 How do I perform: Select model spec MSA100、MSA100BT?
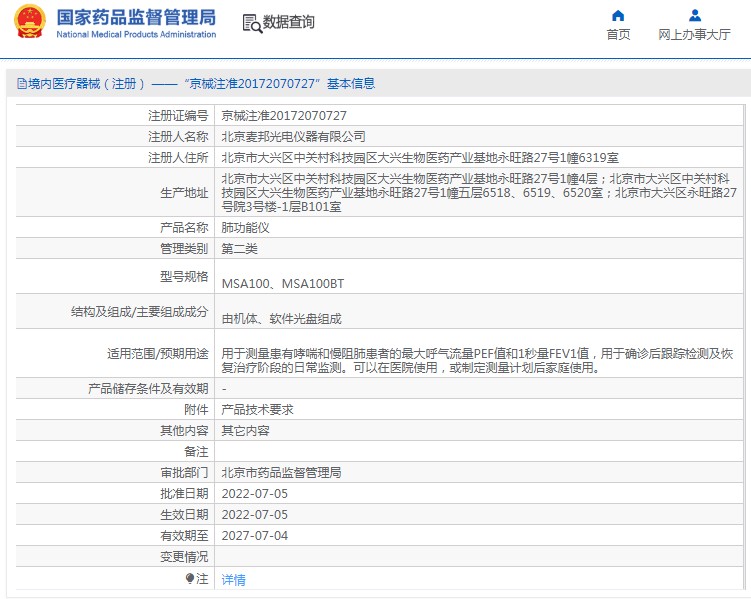coord(283,284)
